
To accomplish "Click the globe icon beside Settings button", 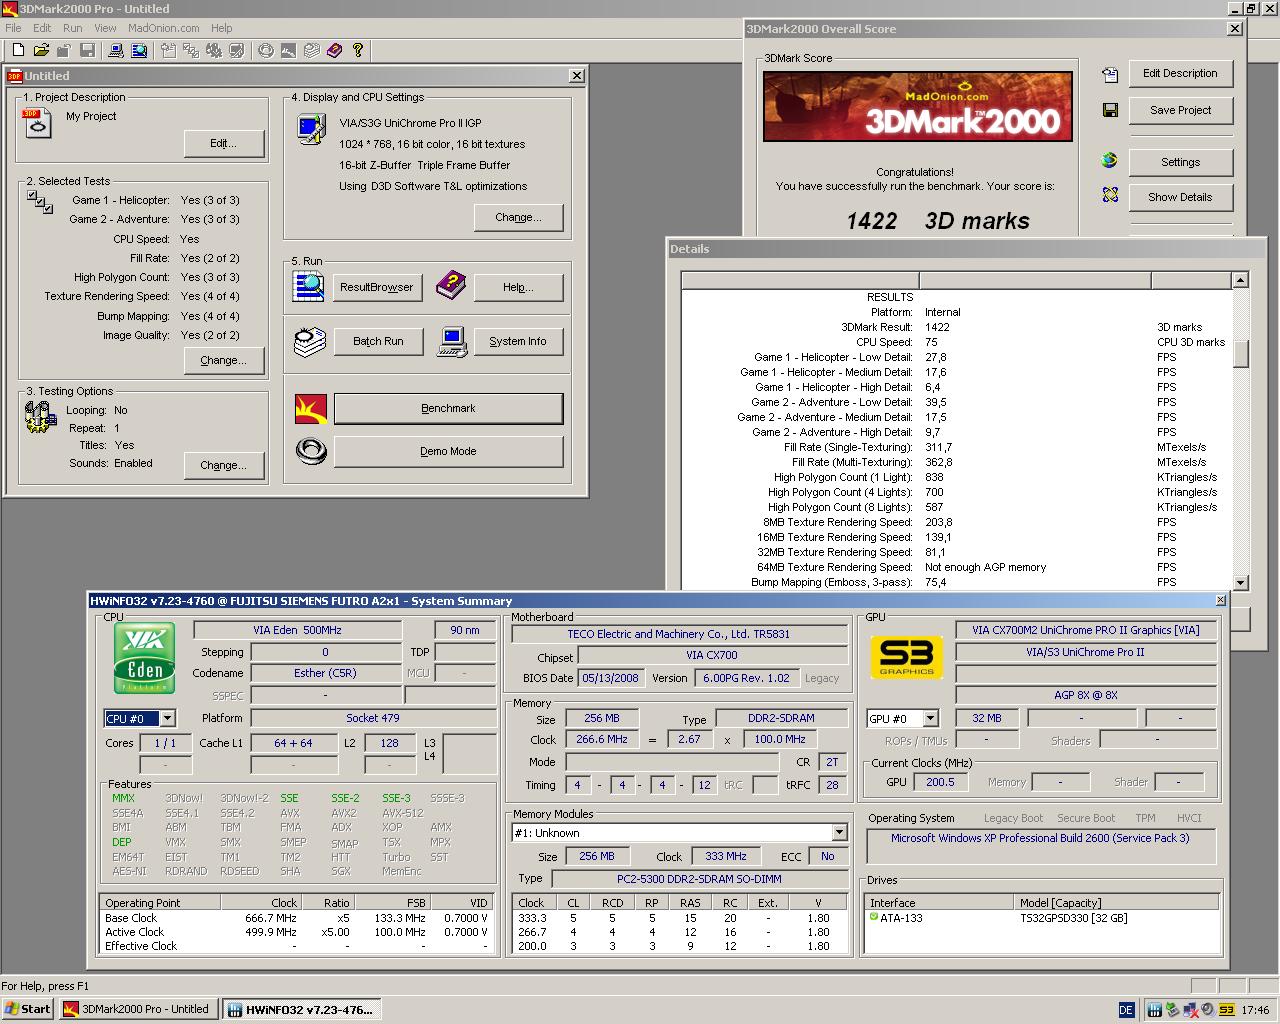I will (x=1110, y=160).
